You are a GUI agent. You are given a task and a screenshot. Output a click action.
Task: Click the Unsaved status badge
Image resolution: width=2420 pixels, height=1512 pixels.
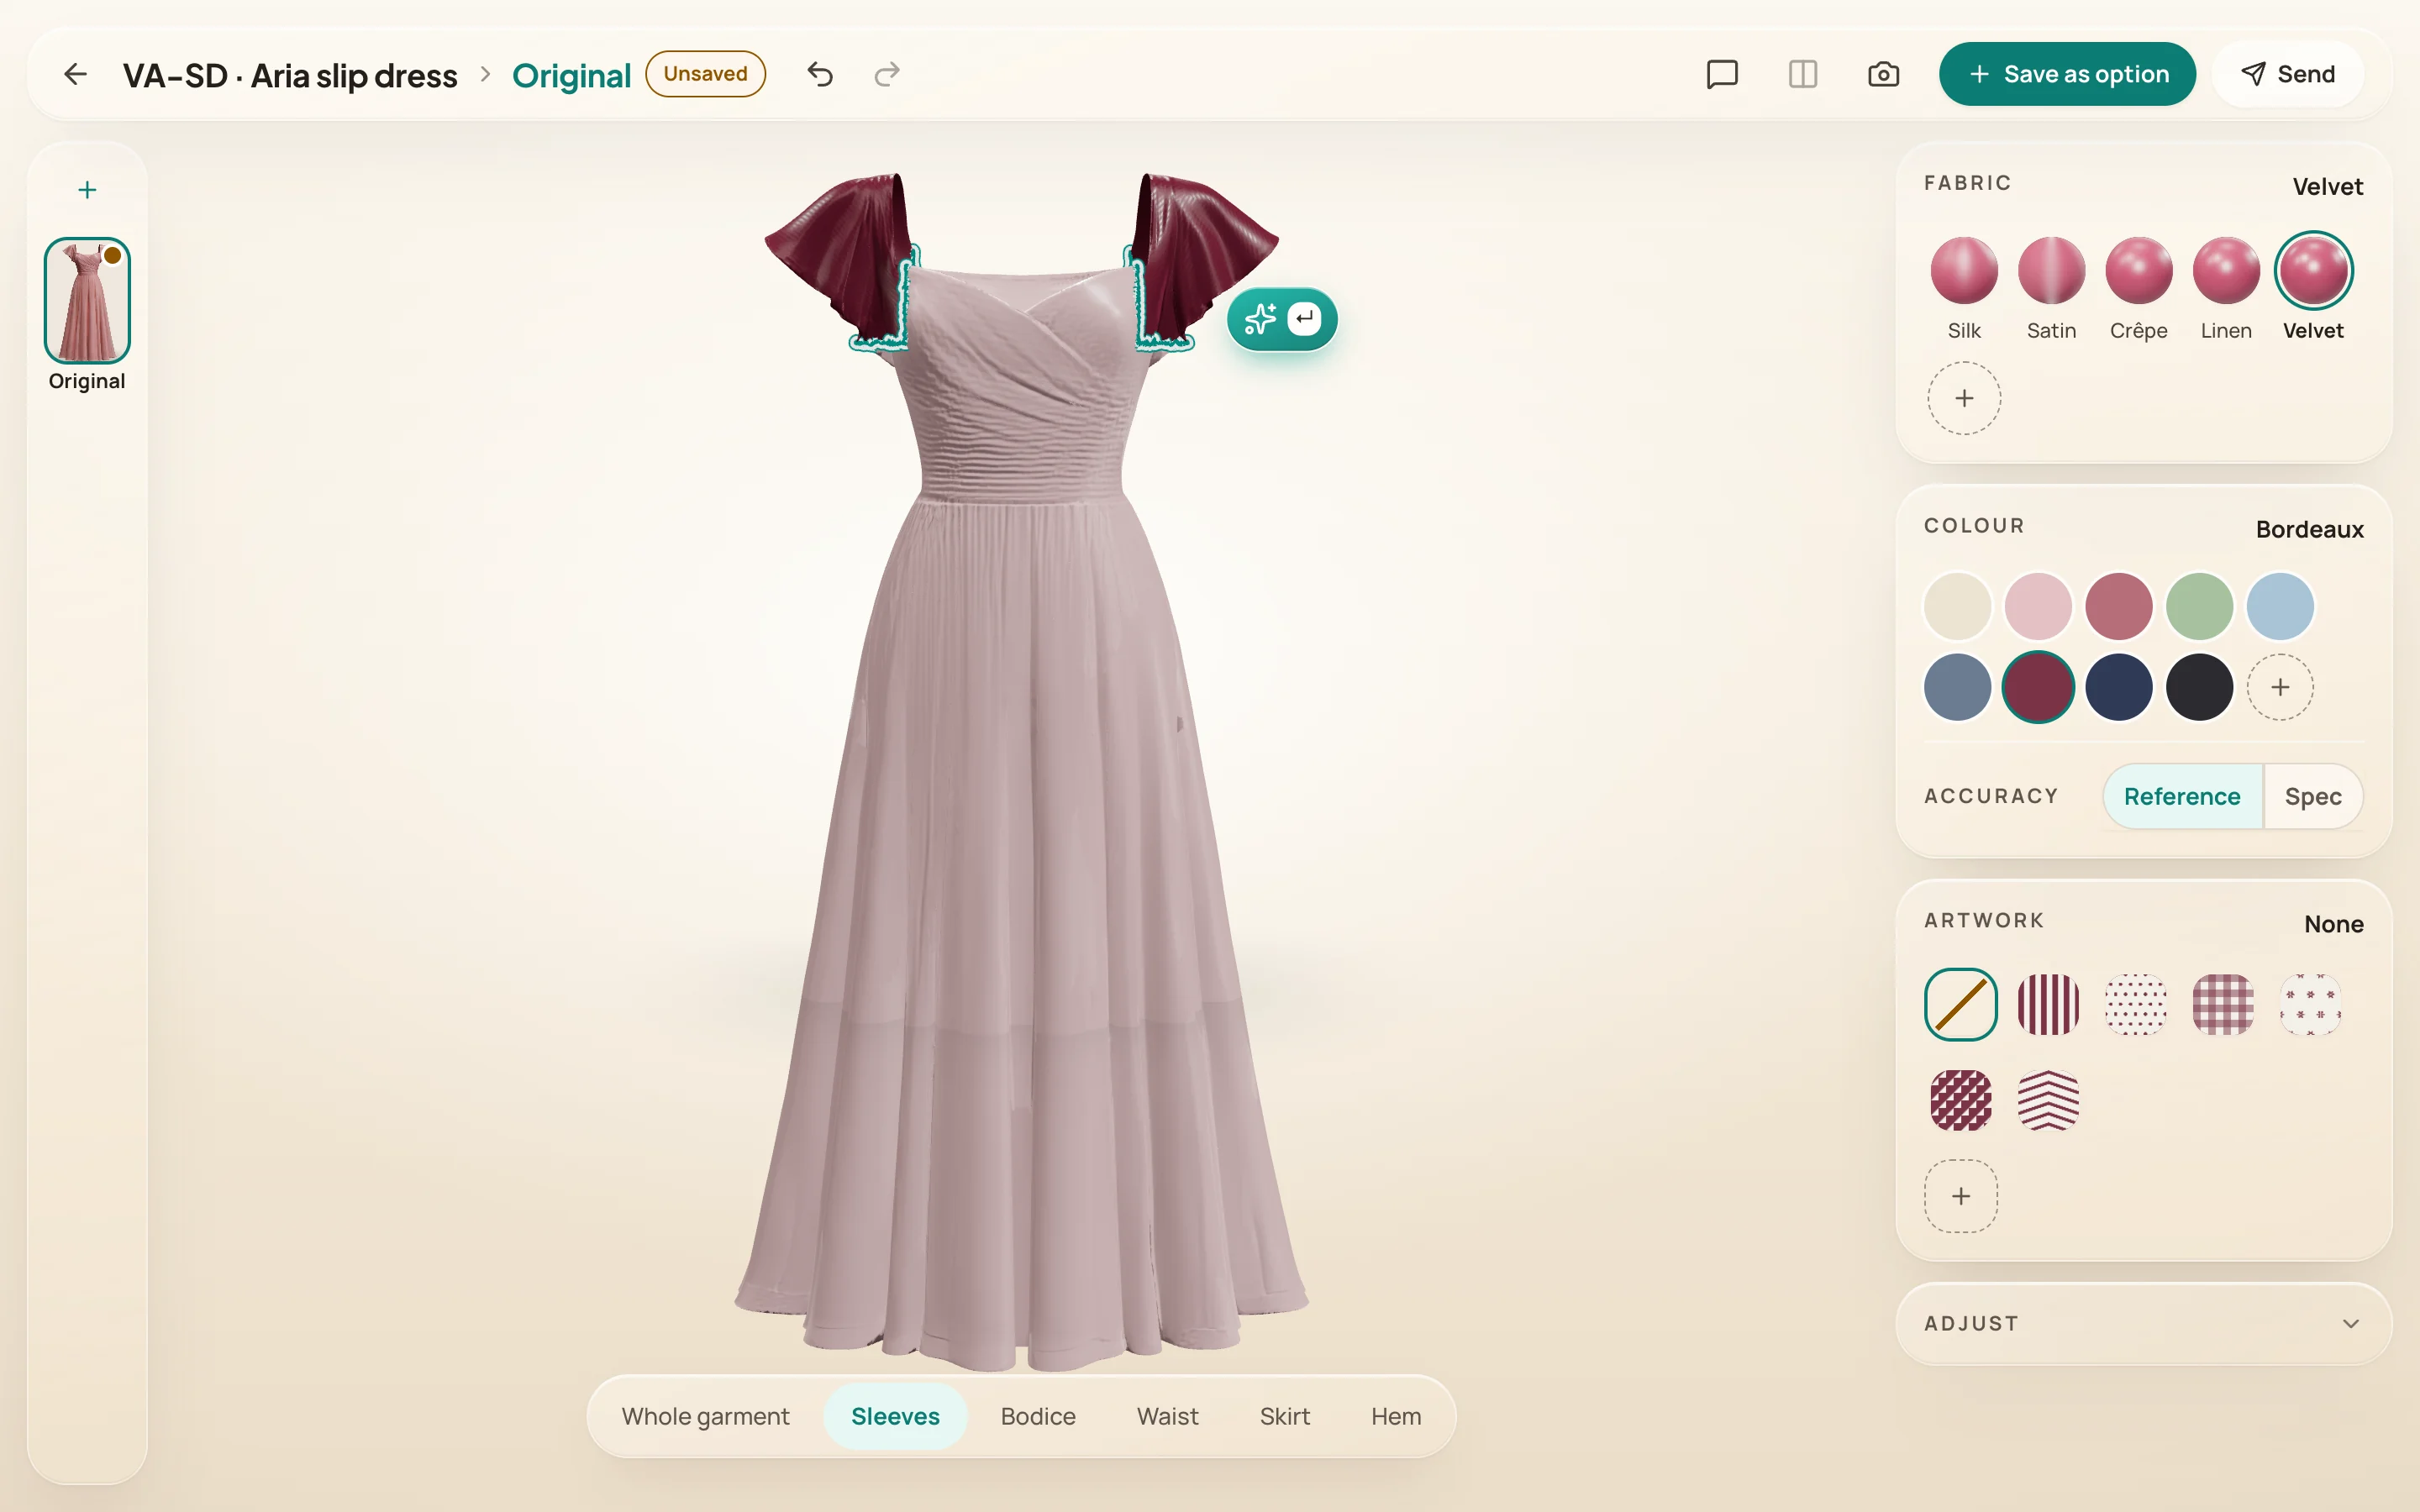click(x=705, y=74)
